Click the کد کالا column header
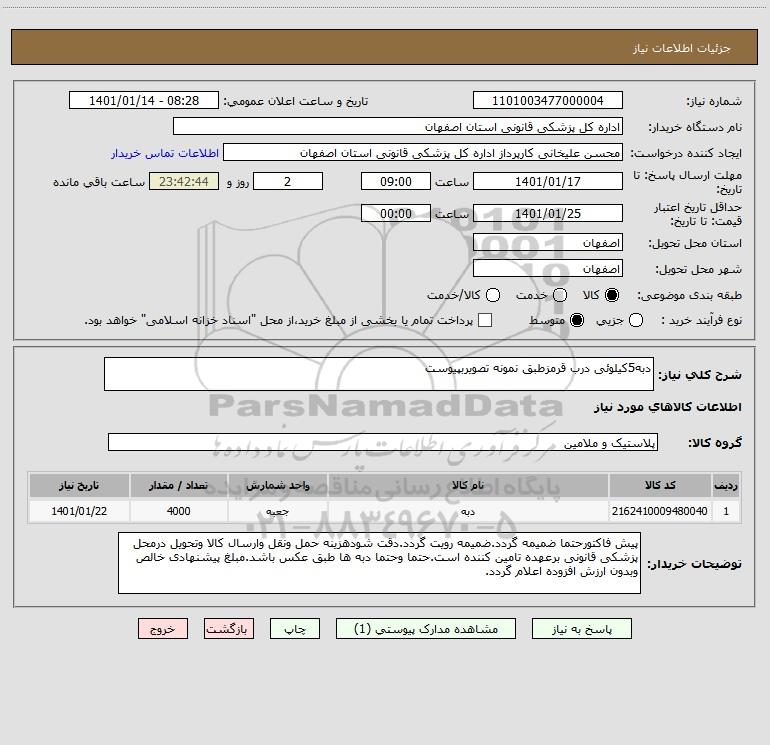Screen dimensions: 770x745 pos(660,485)
